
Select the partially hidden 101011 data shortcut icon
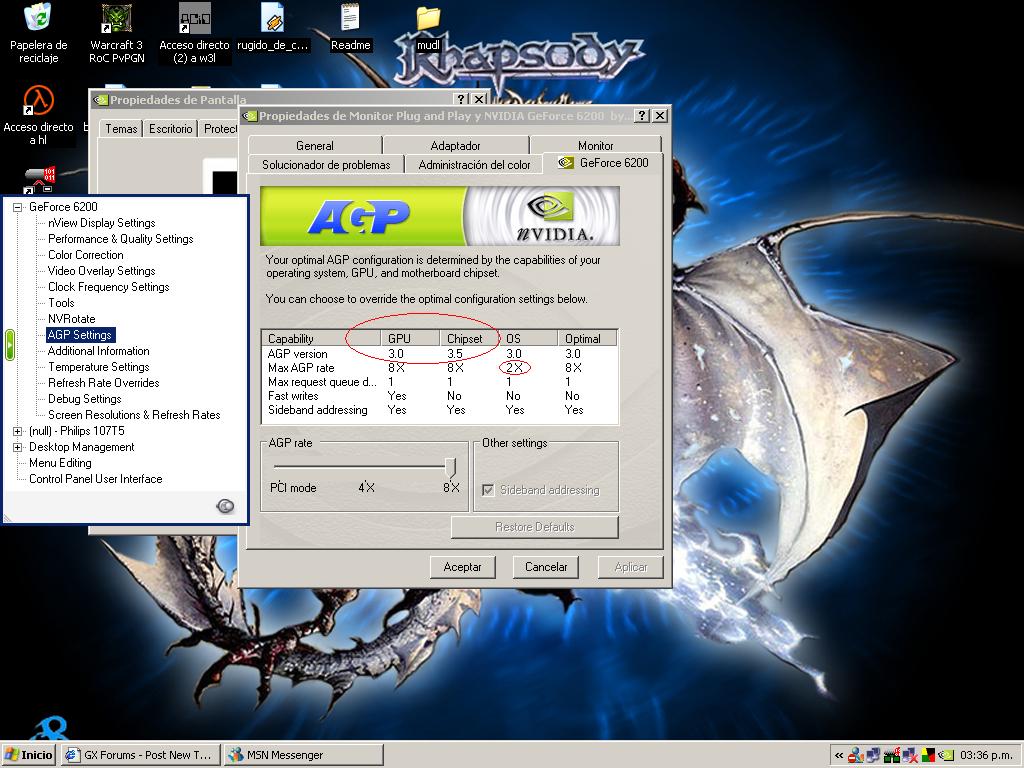39,179
